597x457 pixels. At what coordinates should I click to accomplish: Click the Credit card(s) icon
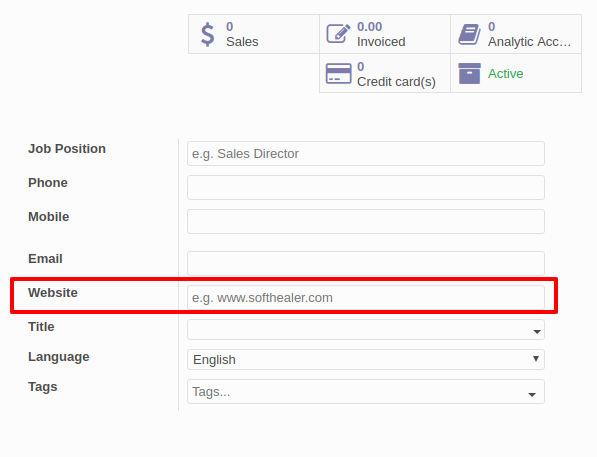pos(338,74)
